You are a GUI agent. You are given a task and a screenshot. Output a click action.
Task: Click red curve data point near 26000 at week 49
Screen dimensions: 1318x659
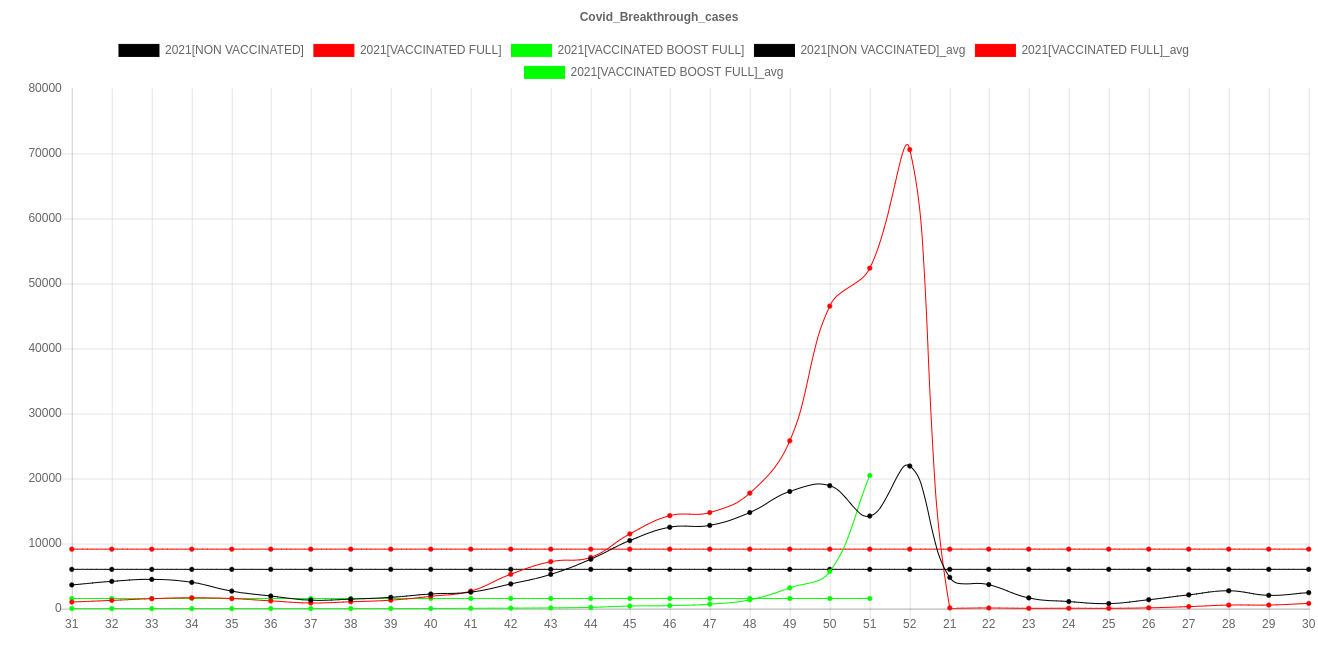click(789, 440)
